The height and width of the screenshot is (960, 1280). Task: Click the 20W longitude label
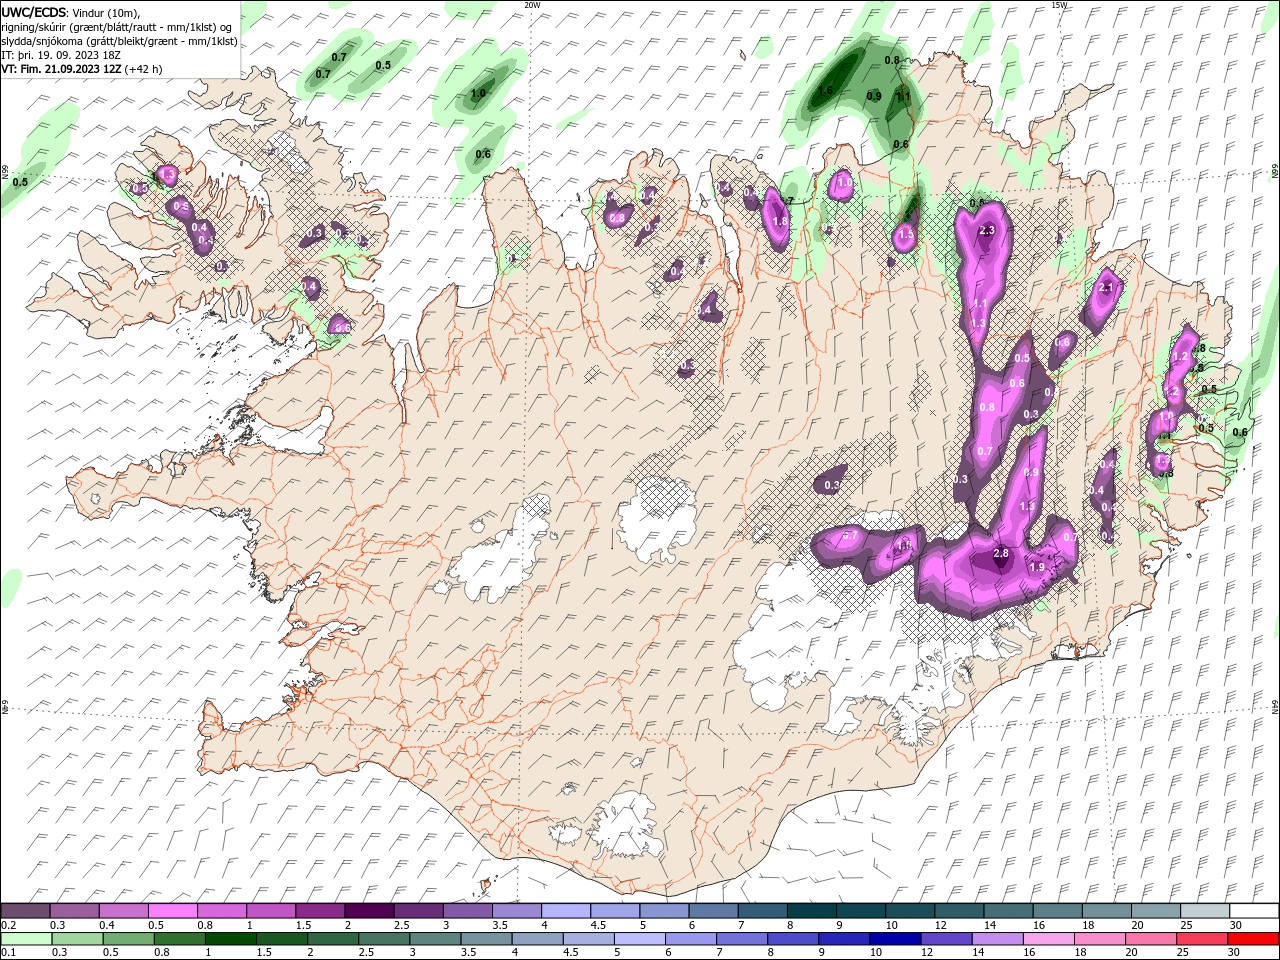[x=532, y=5]
